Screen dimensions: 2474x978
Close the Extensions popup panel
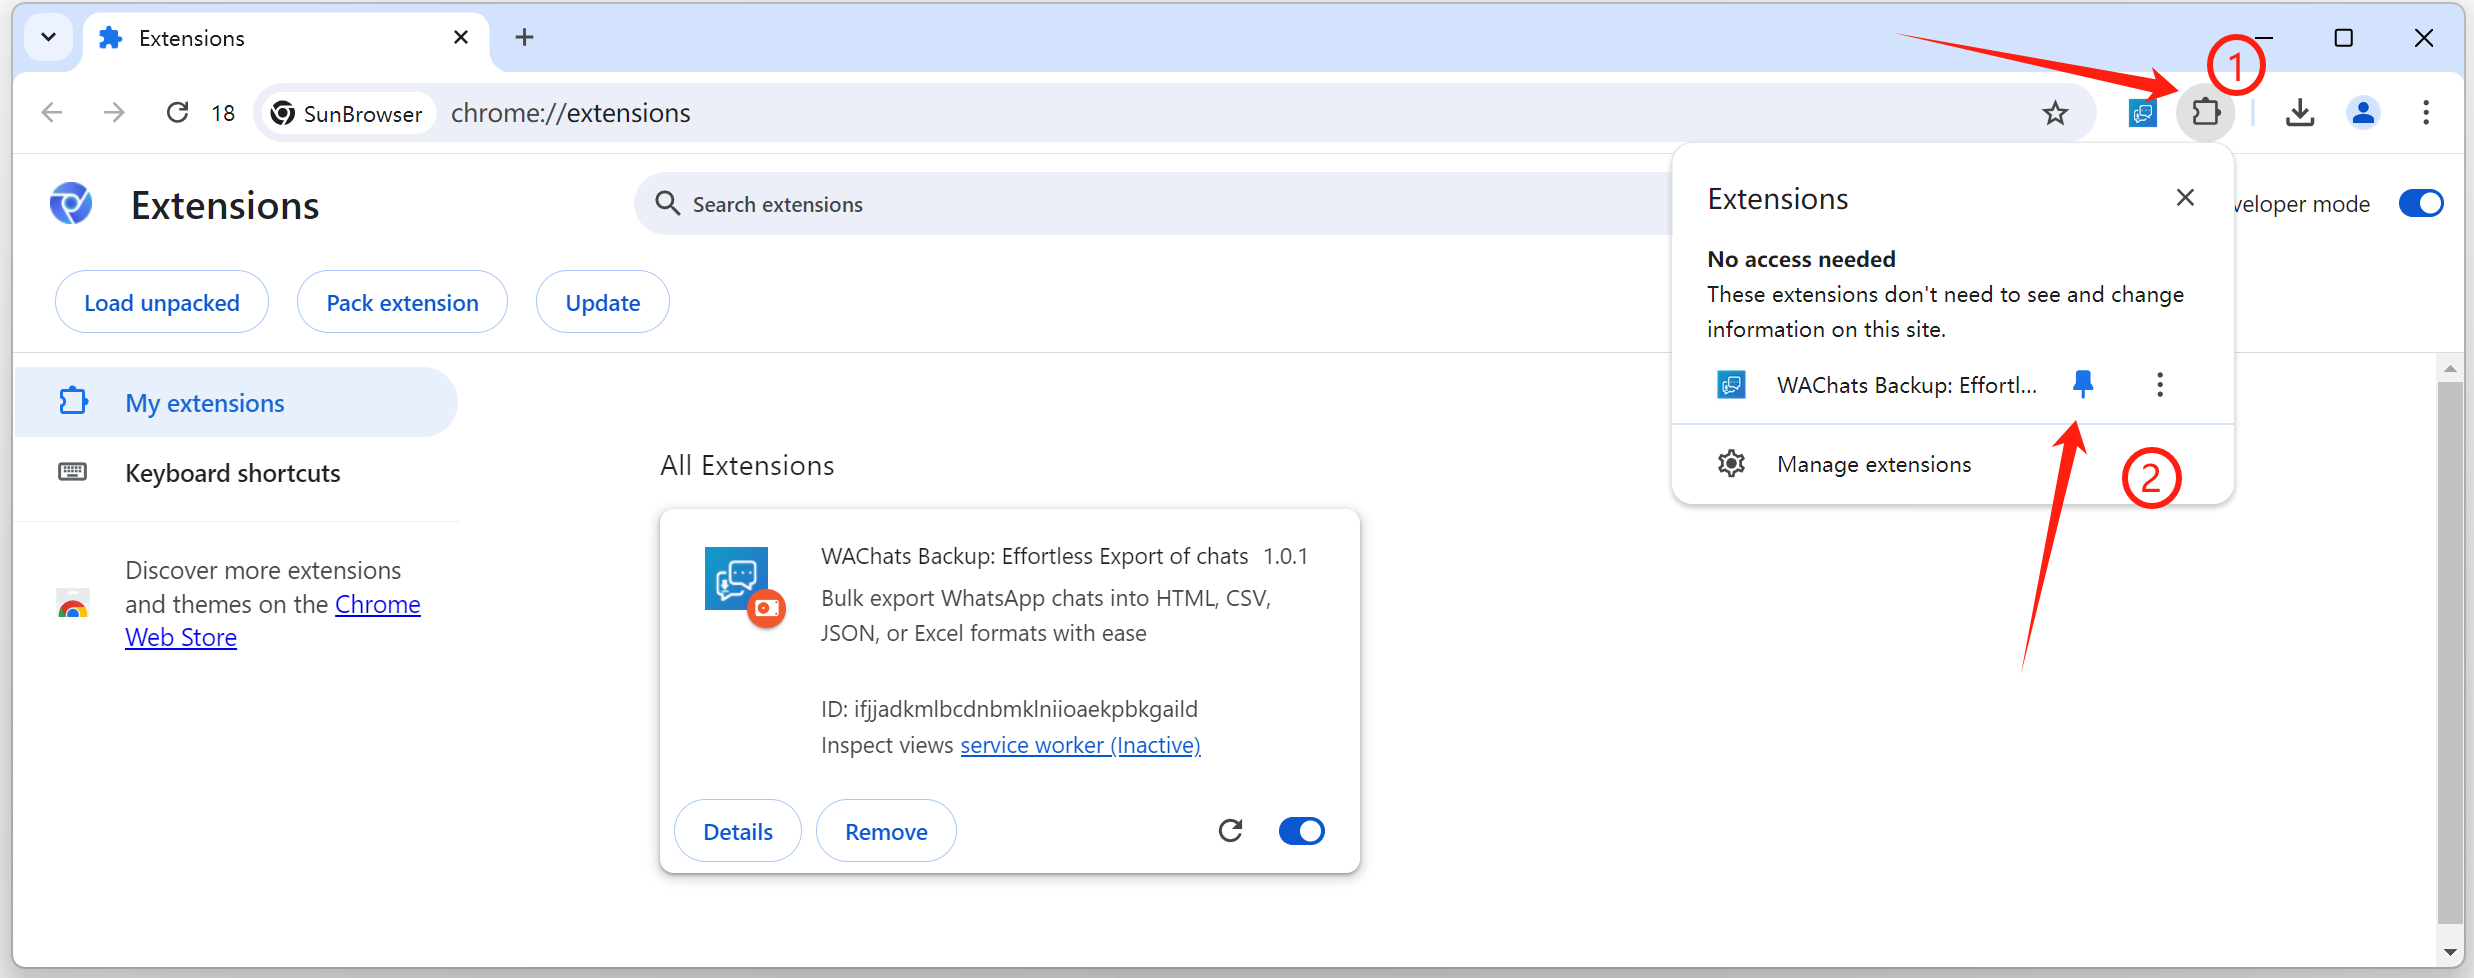[x=2185, y=198]
